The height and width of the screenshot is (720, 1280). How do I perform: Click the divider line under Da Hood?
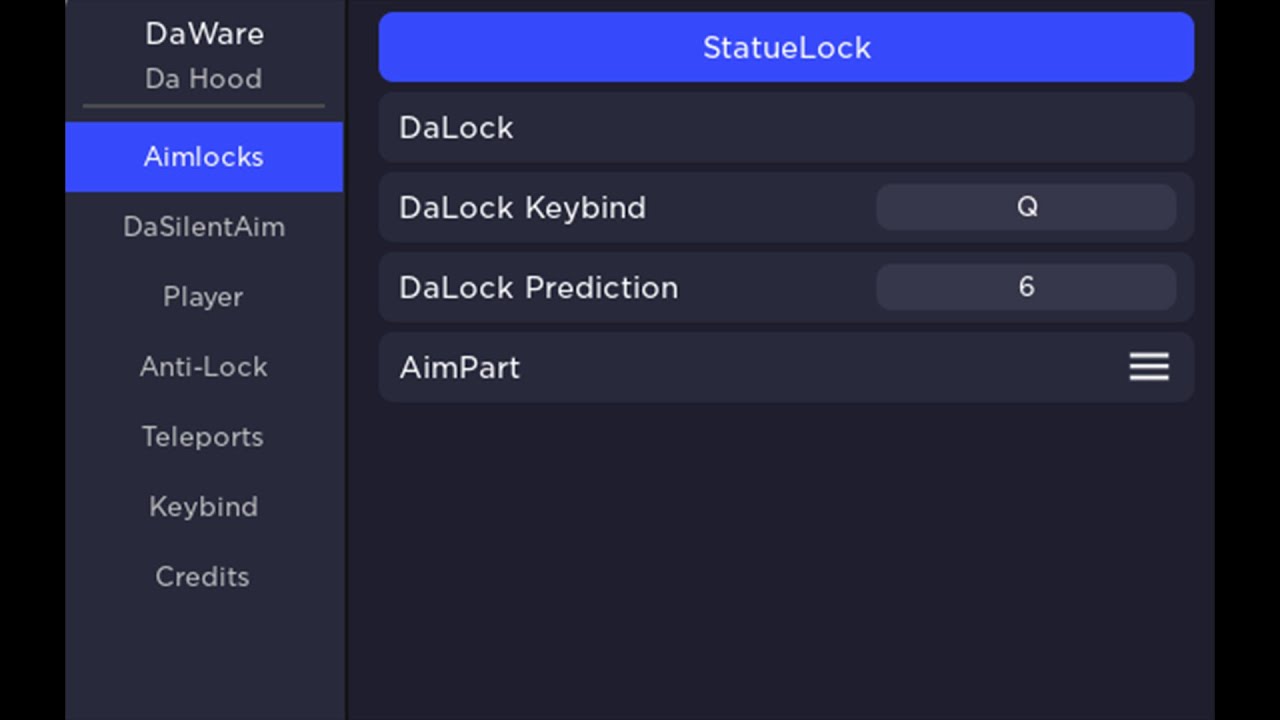pyautogui.click(x=204, y=105)
